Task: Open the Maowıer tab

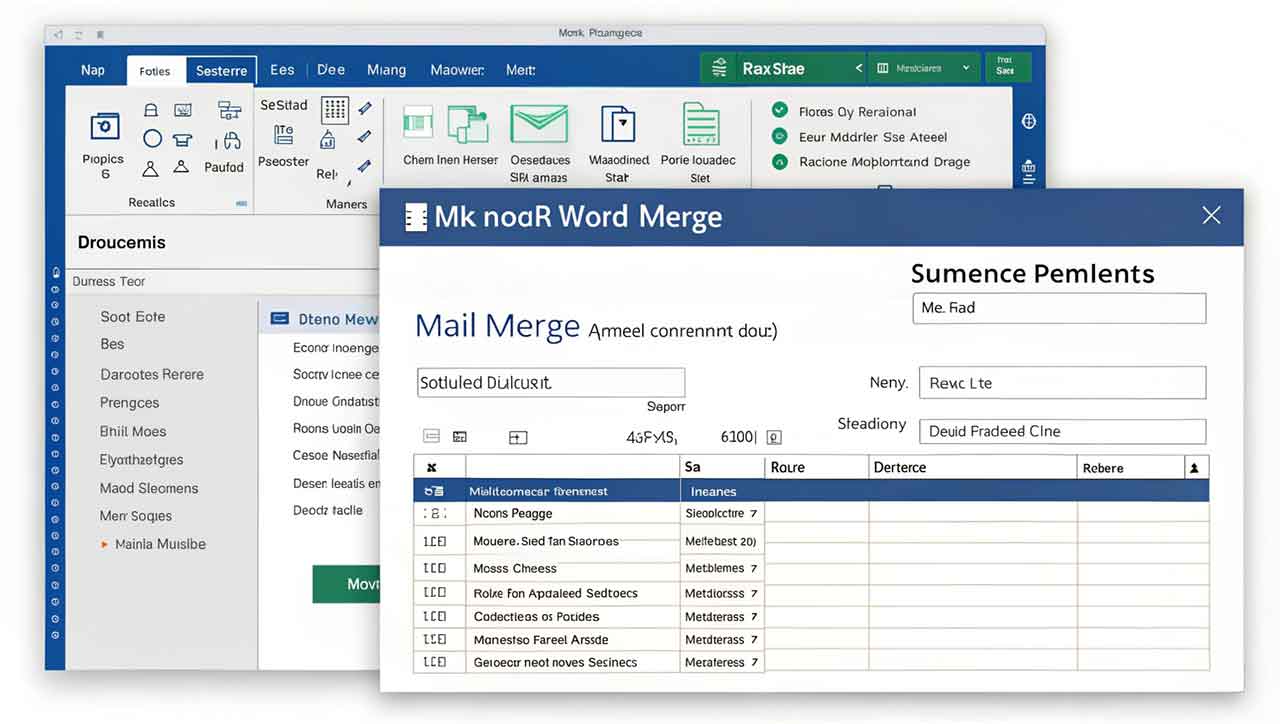Action: [457, 70]
